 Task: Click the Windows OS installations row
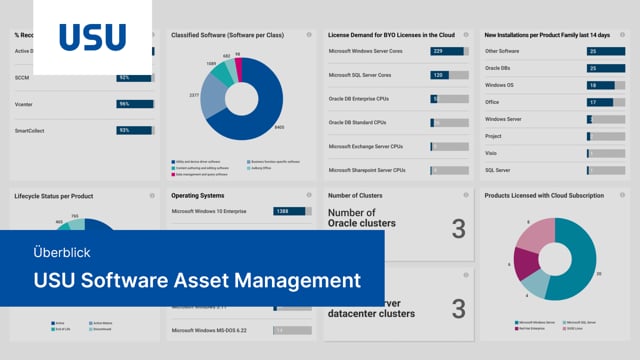[x=555, y=85]
